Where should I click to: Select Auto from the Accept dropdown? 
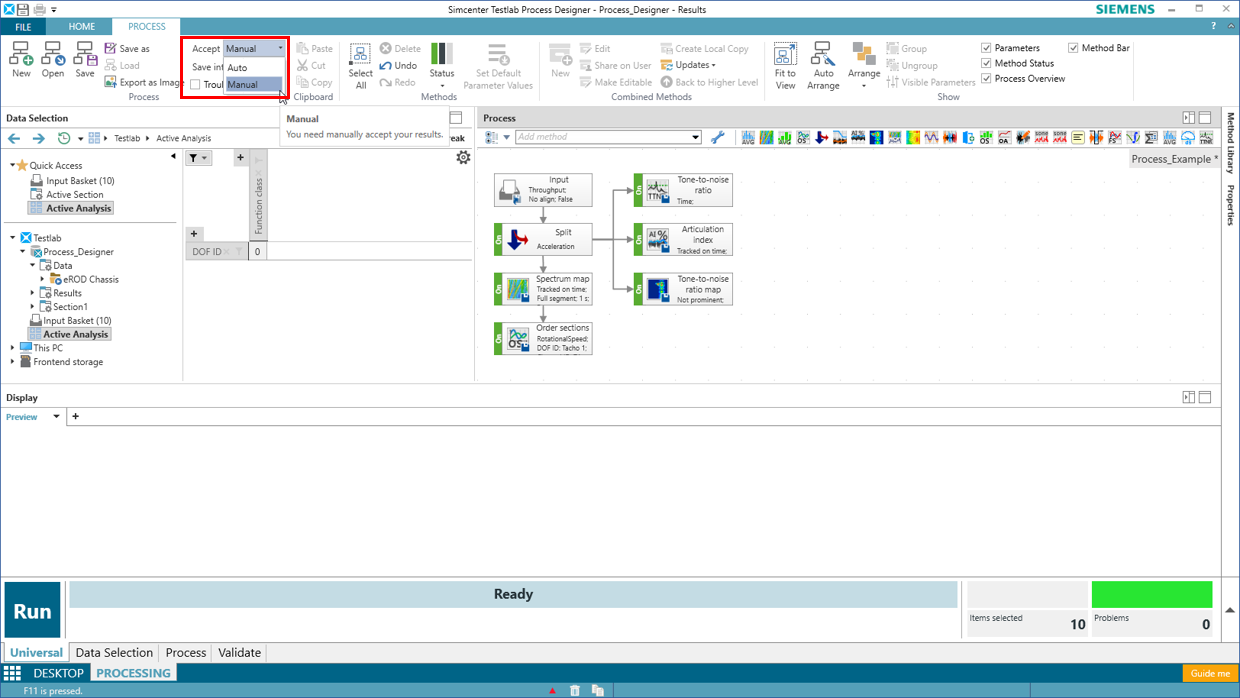click(238, 68)
